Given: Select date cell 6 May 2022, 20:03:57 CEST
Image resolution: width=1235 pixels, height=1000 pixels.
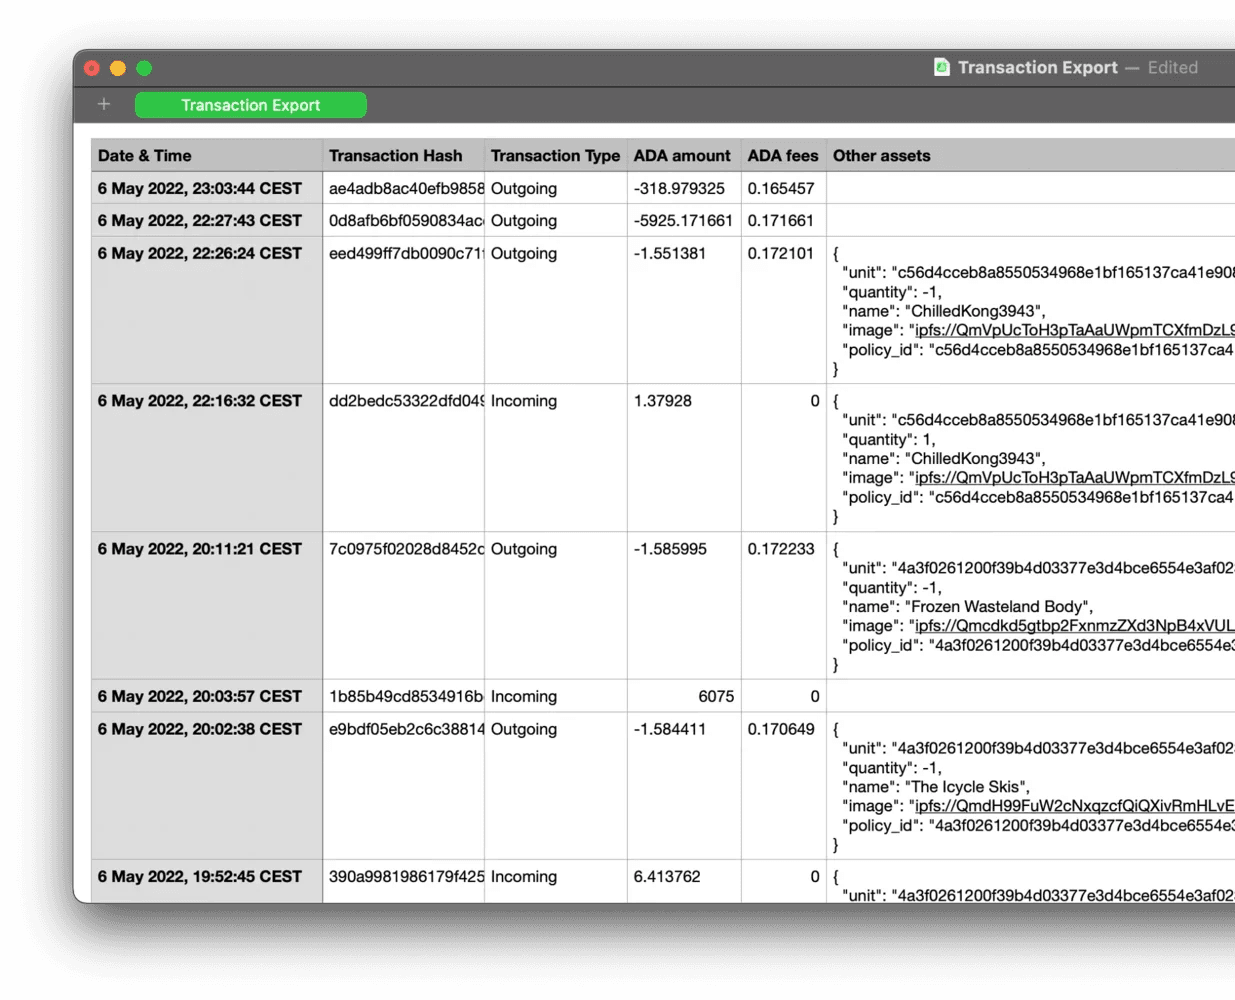Looking at the screenshot, I should (x=207, y=696).
